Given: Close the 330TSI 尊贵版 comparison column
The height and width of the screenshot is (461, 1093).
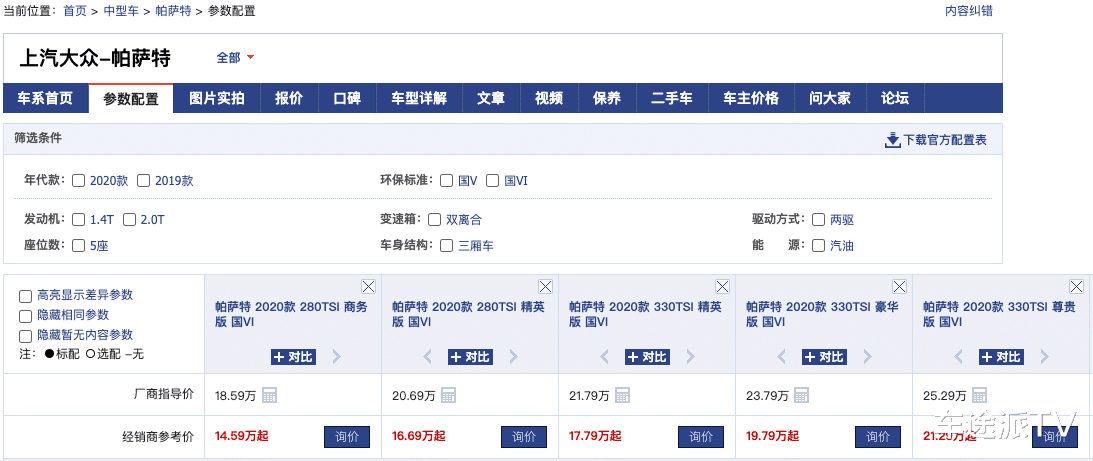Looking at the screenshot, I should click(1077, 286).
